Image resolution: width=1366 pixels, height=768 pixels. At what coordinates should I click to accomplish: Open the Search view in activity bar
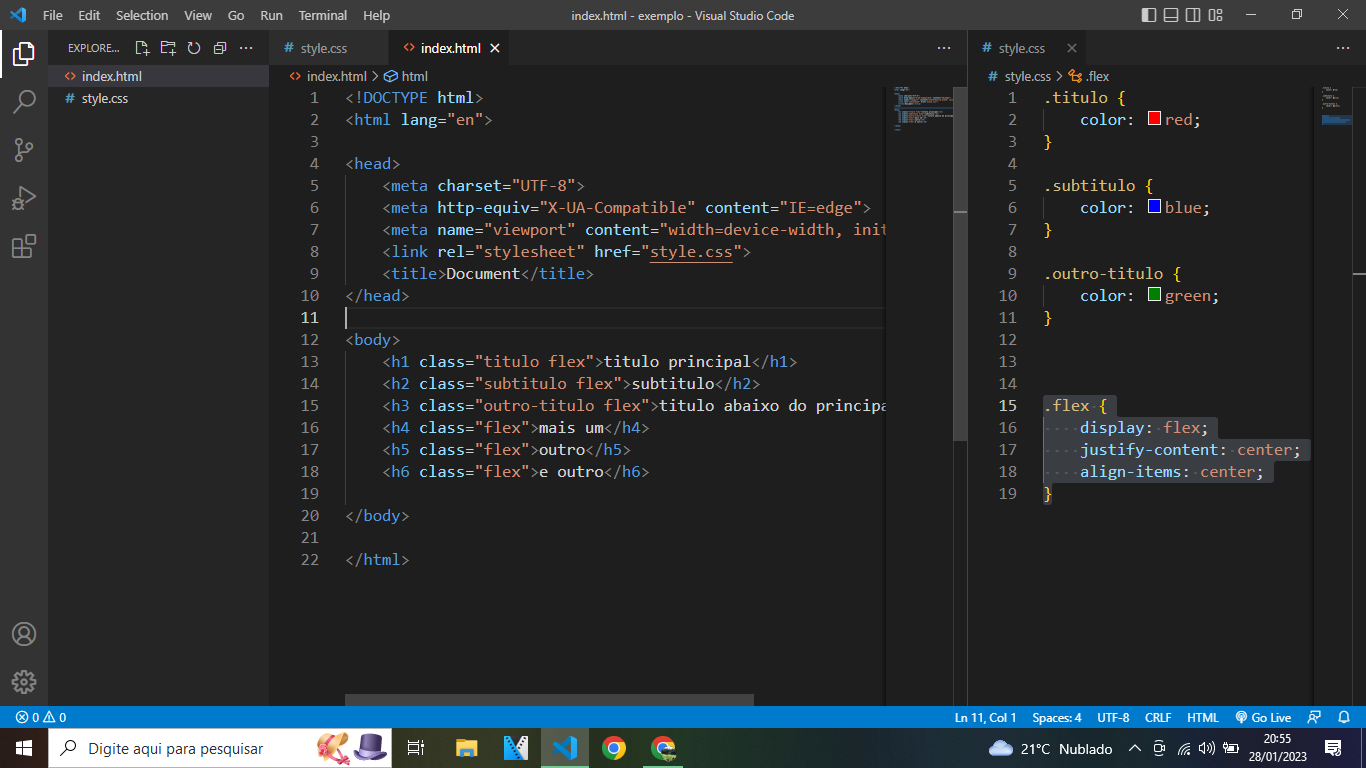tap(24, 102)
